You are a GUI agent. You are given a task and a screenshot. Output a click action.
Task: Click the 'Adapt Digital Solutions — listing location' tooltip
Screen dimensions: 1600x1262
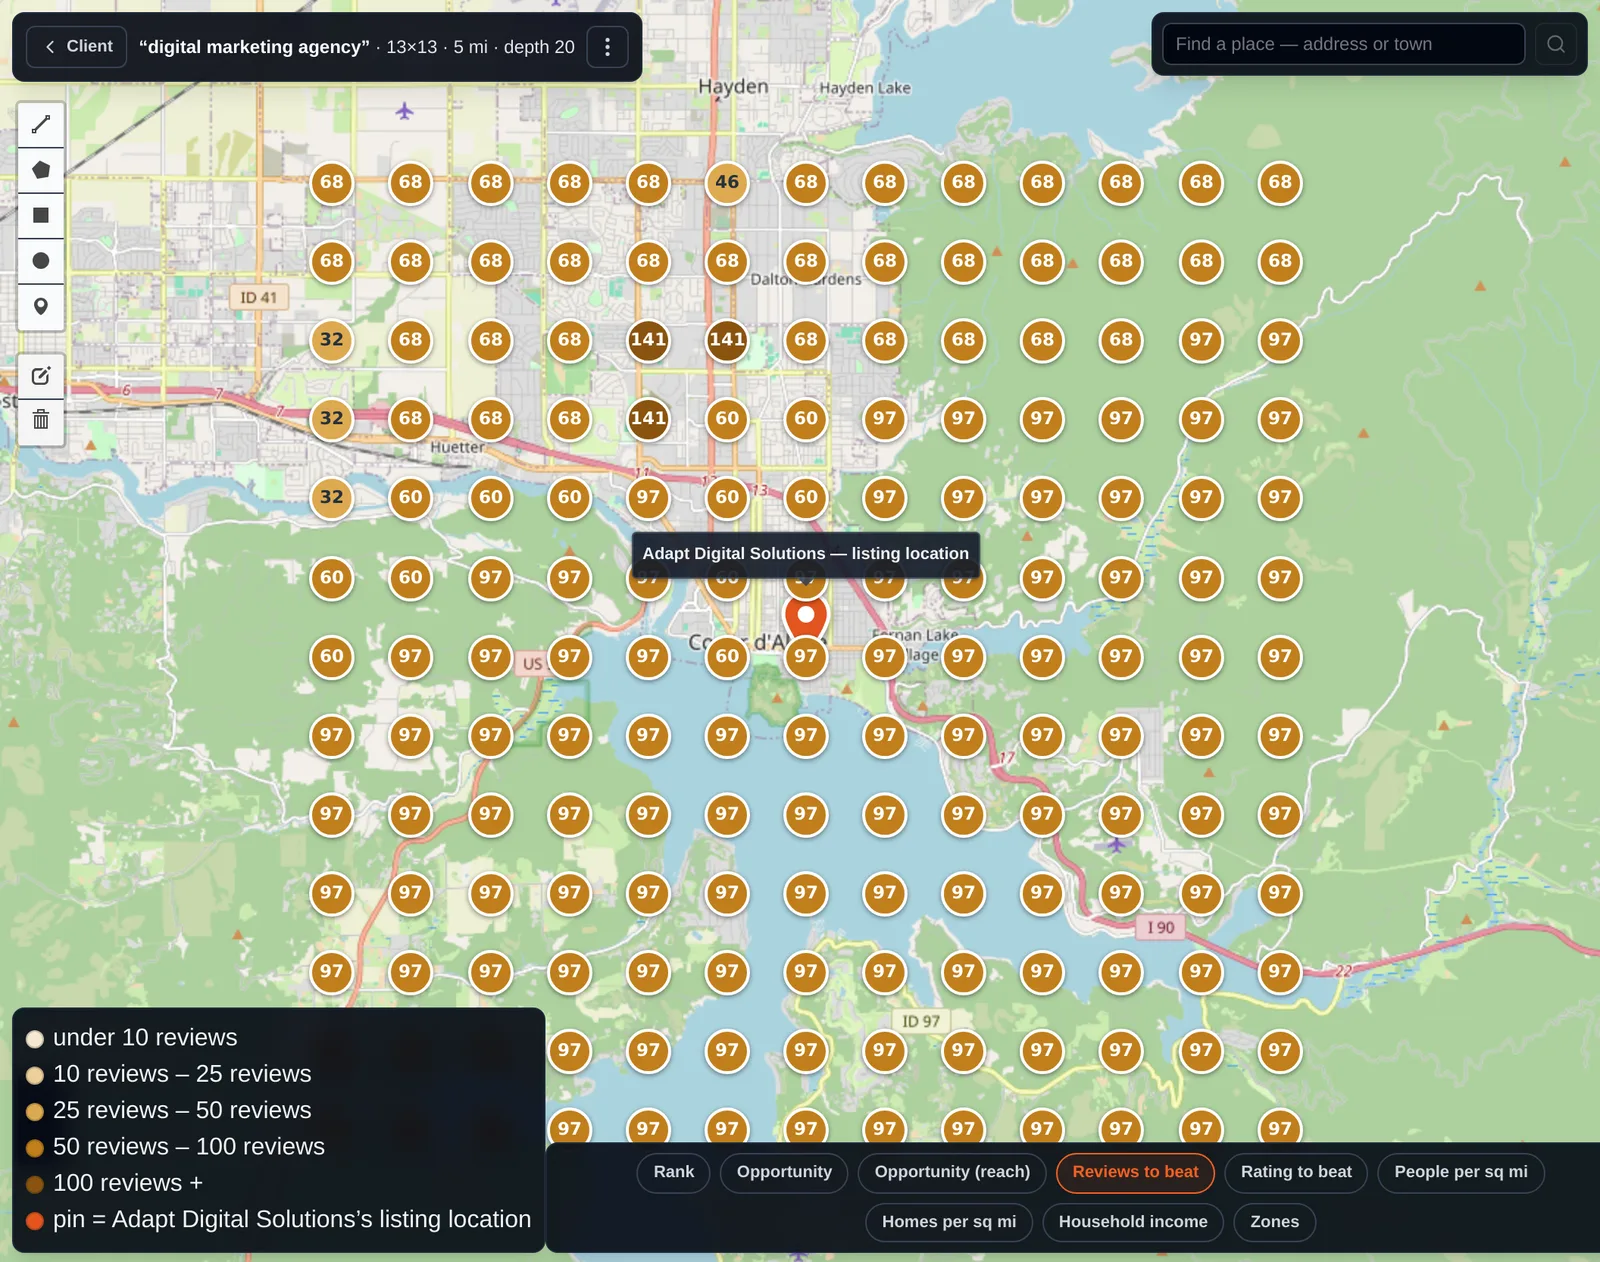(806, 554)
